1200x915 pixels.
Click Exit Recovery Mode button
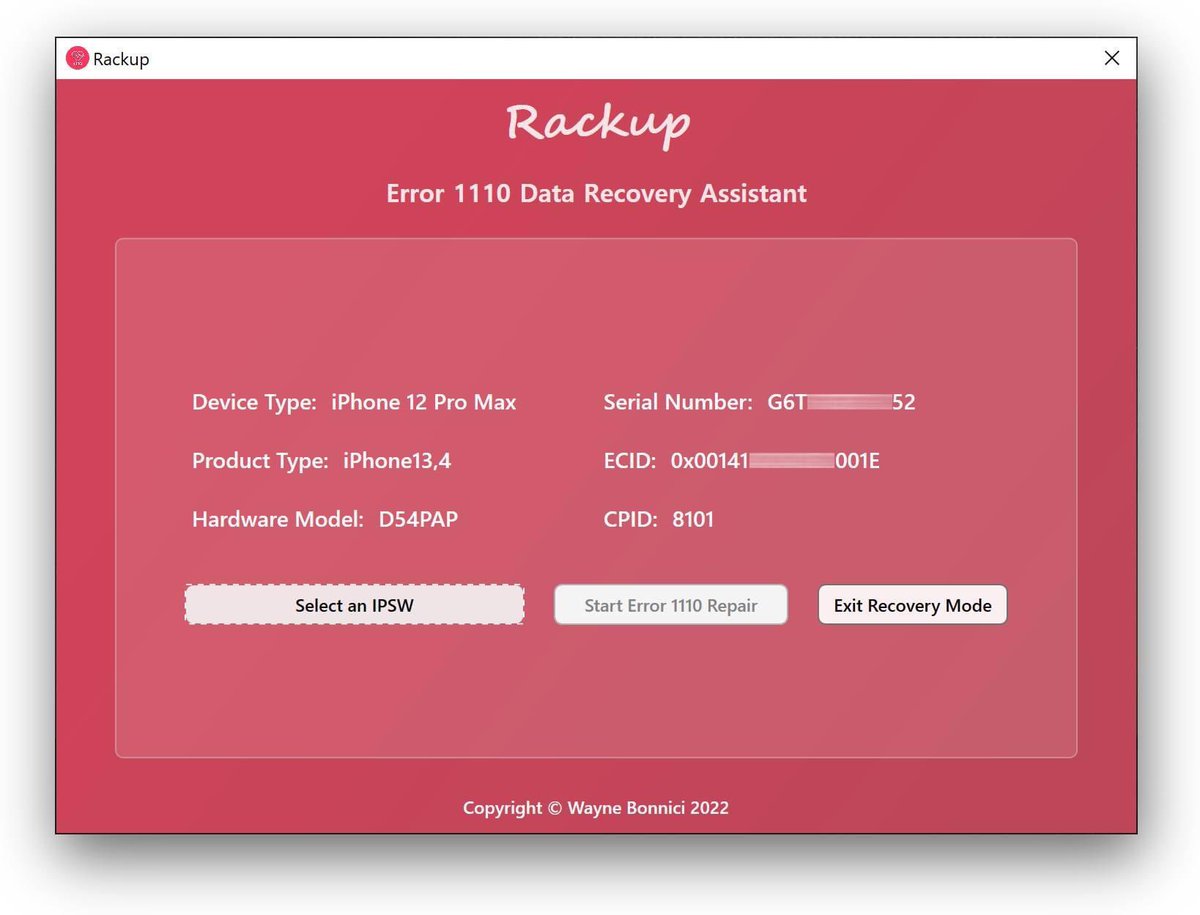pos(912,605)
